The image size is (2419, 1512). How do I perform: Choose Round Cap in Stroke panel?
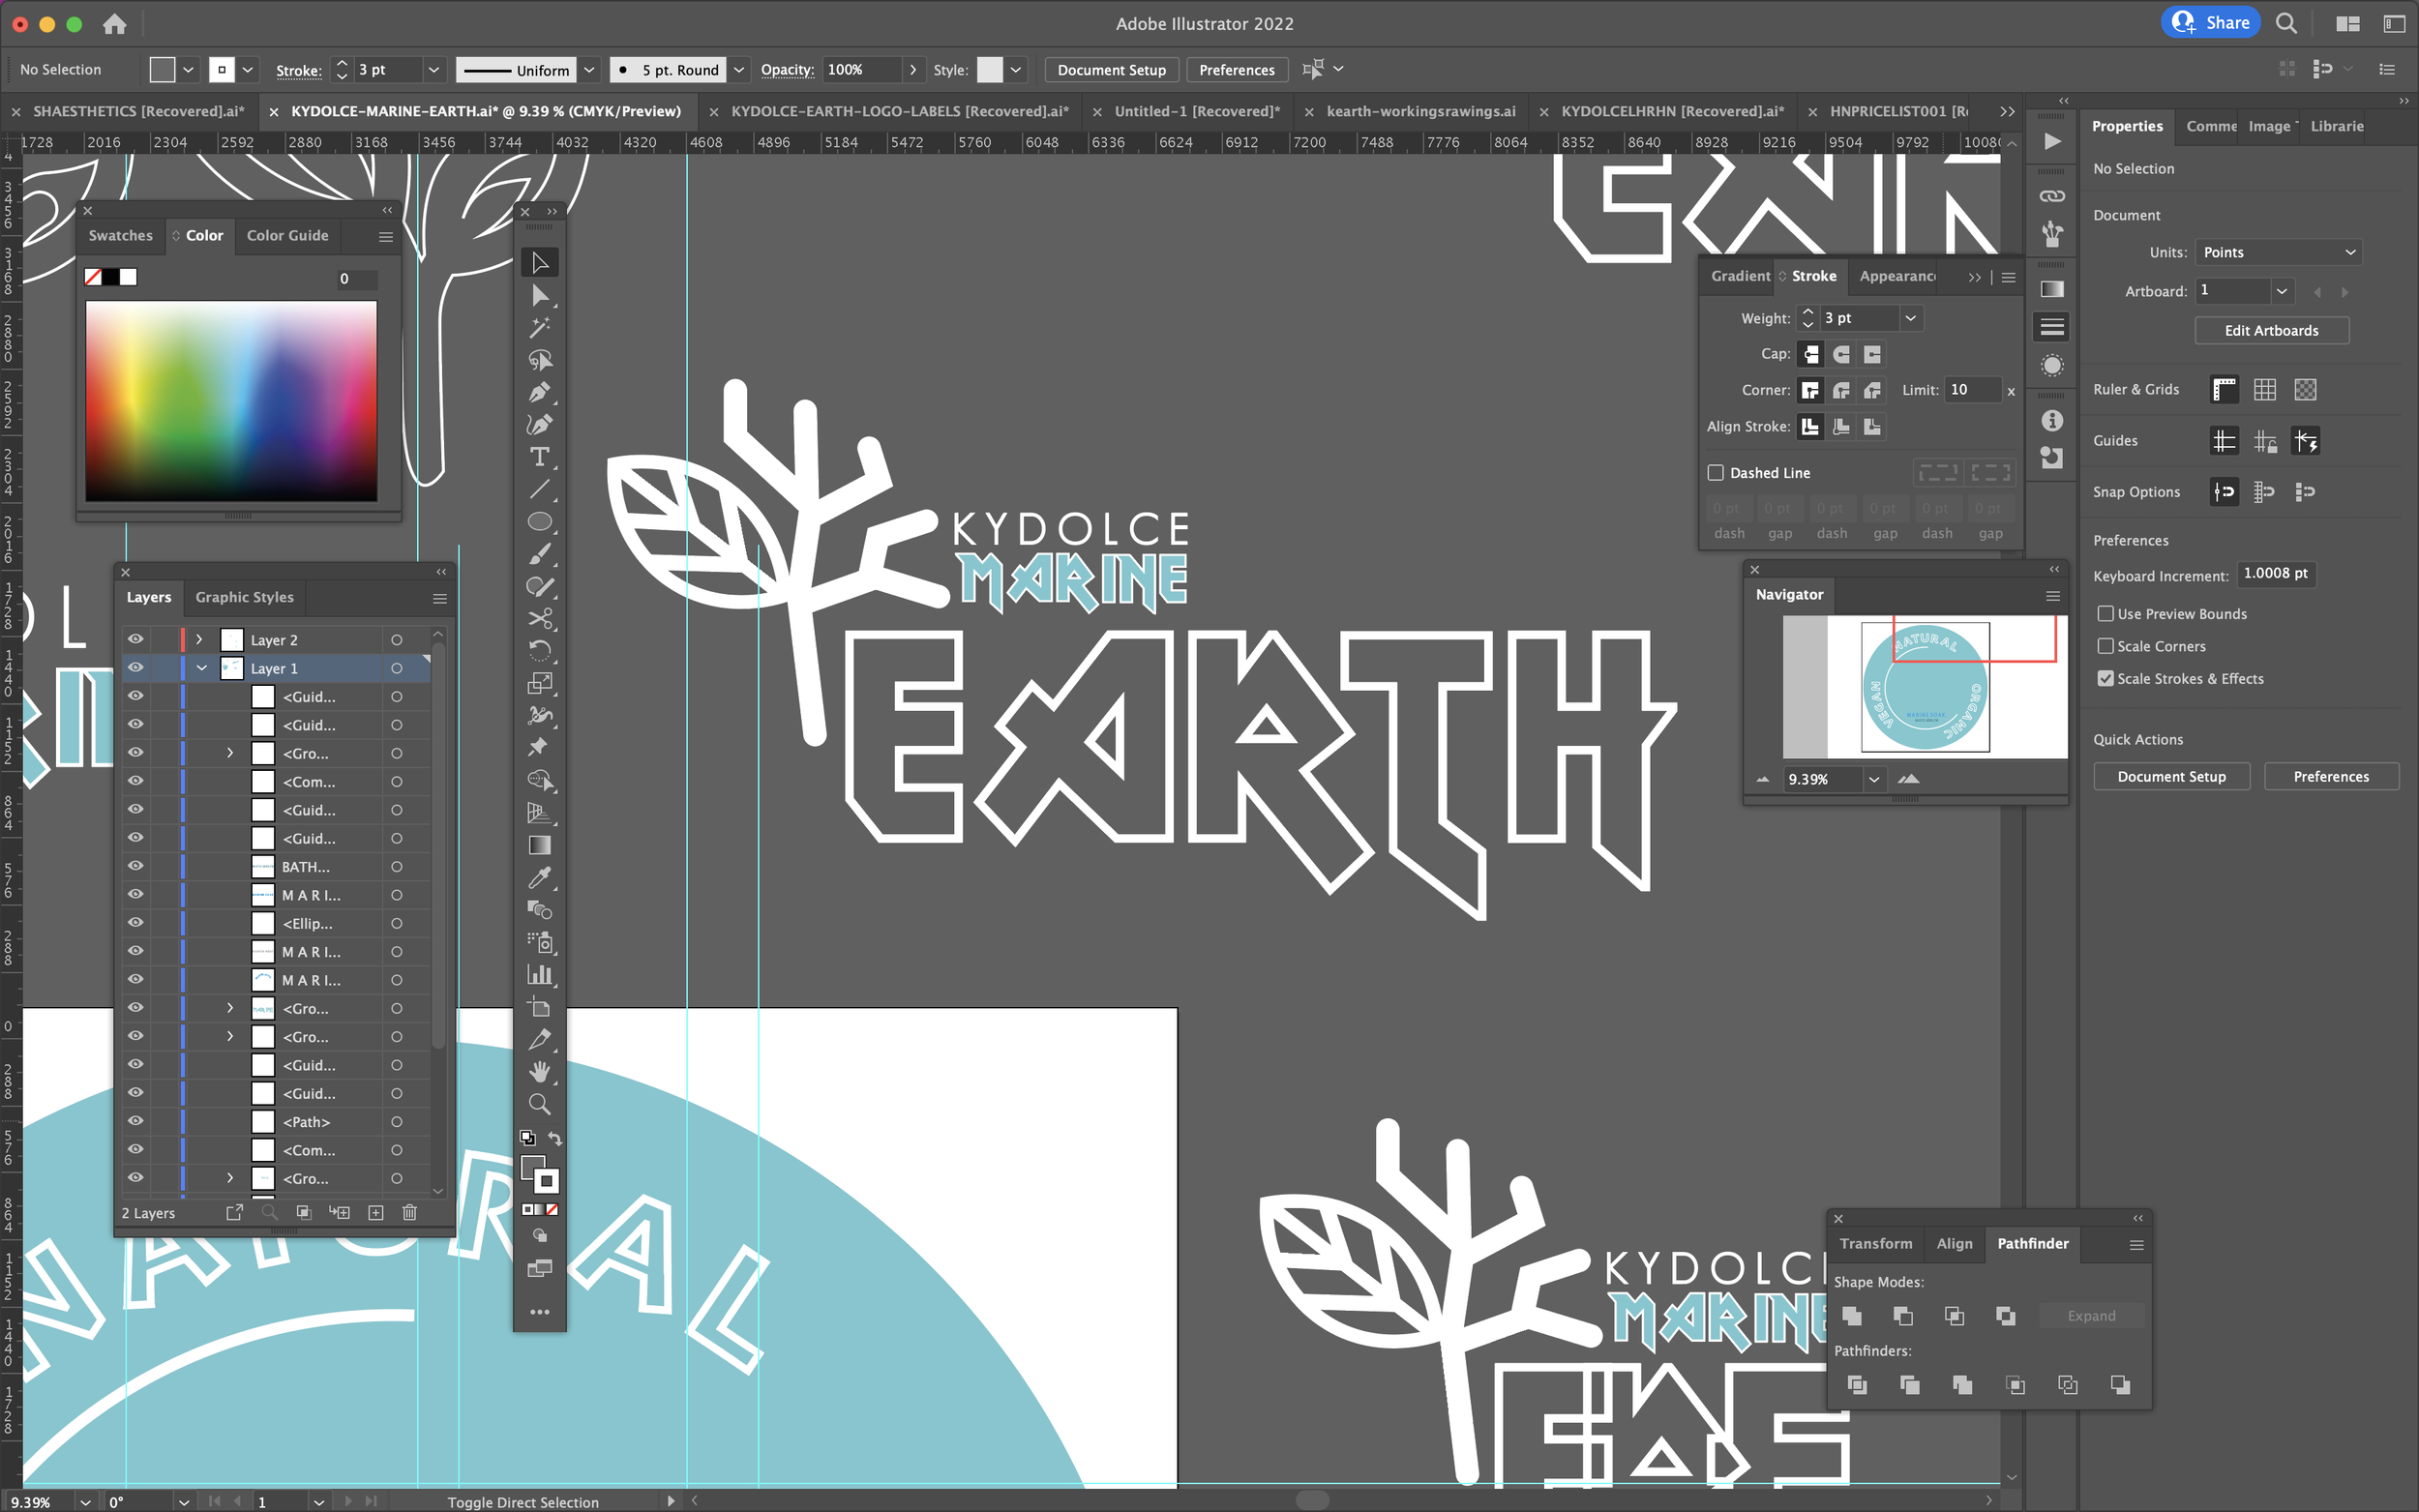click(1841, 354)
